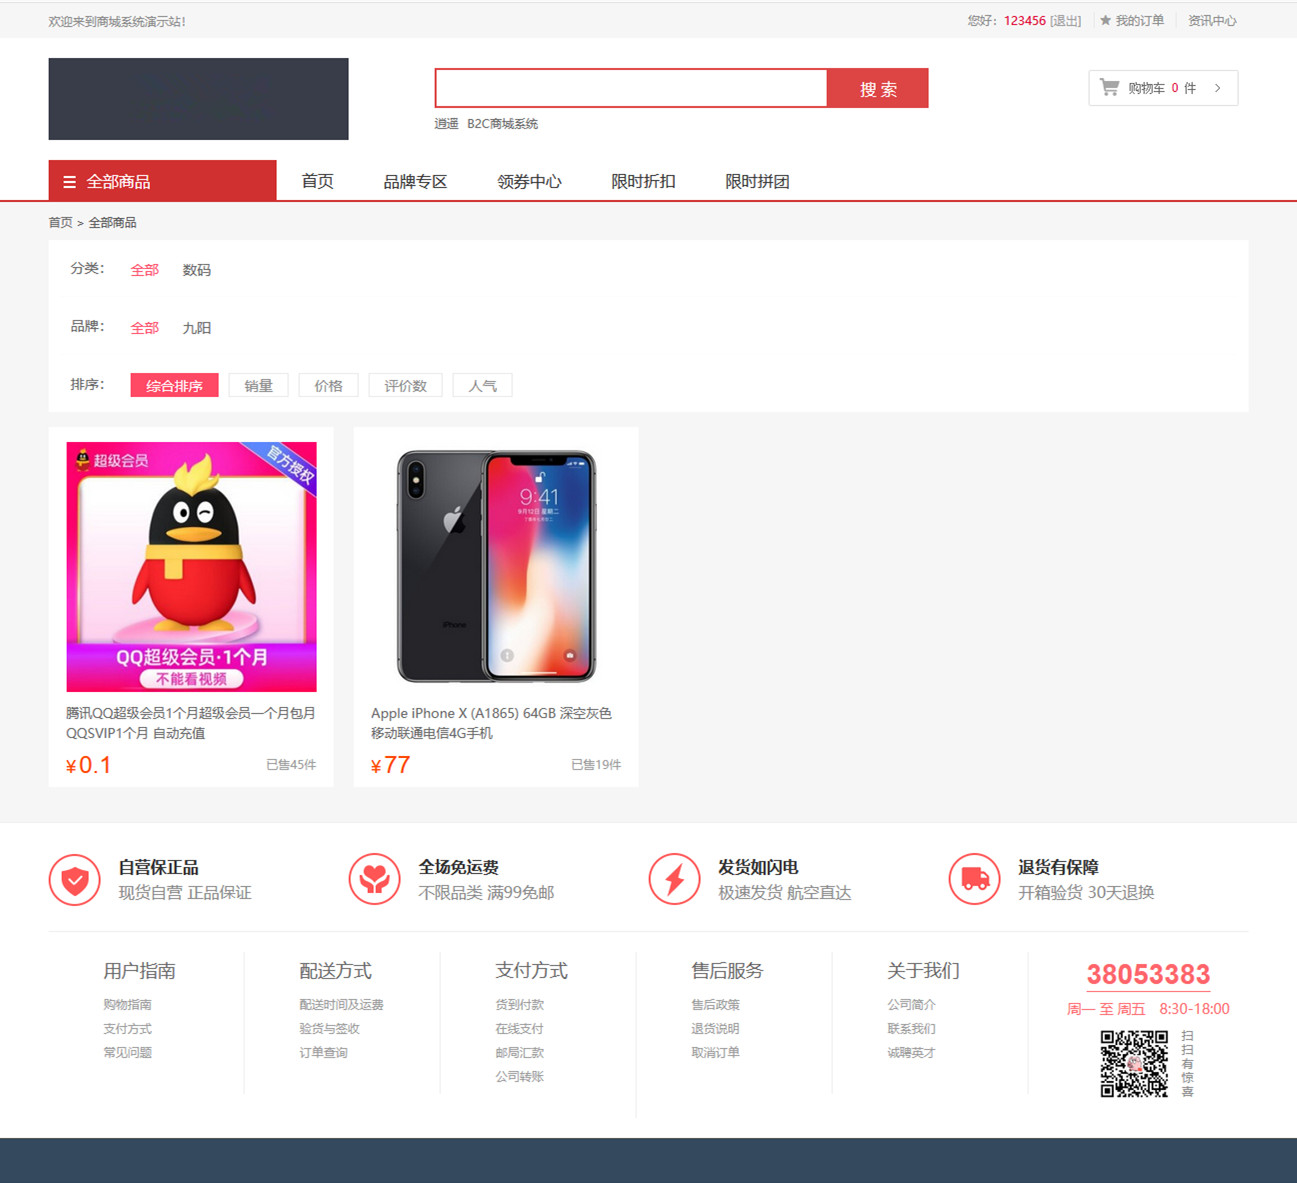Click the B2C商城系统 hot-search link

pos(502,124)
